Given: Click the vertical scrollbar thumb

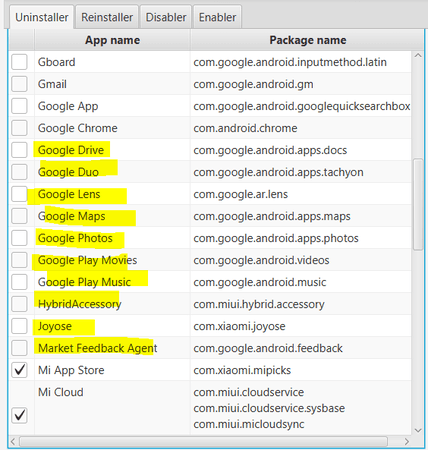Looking at the screenshot, I should 418,204.
